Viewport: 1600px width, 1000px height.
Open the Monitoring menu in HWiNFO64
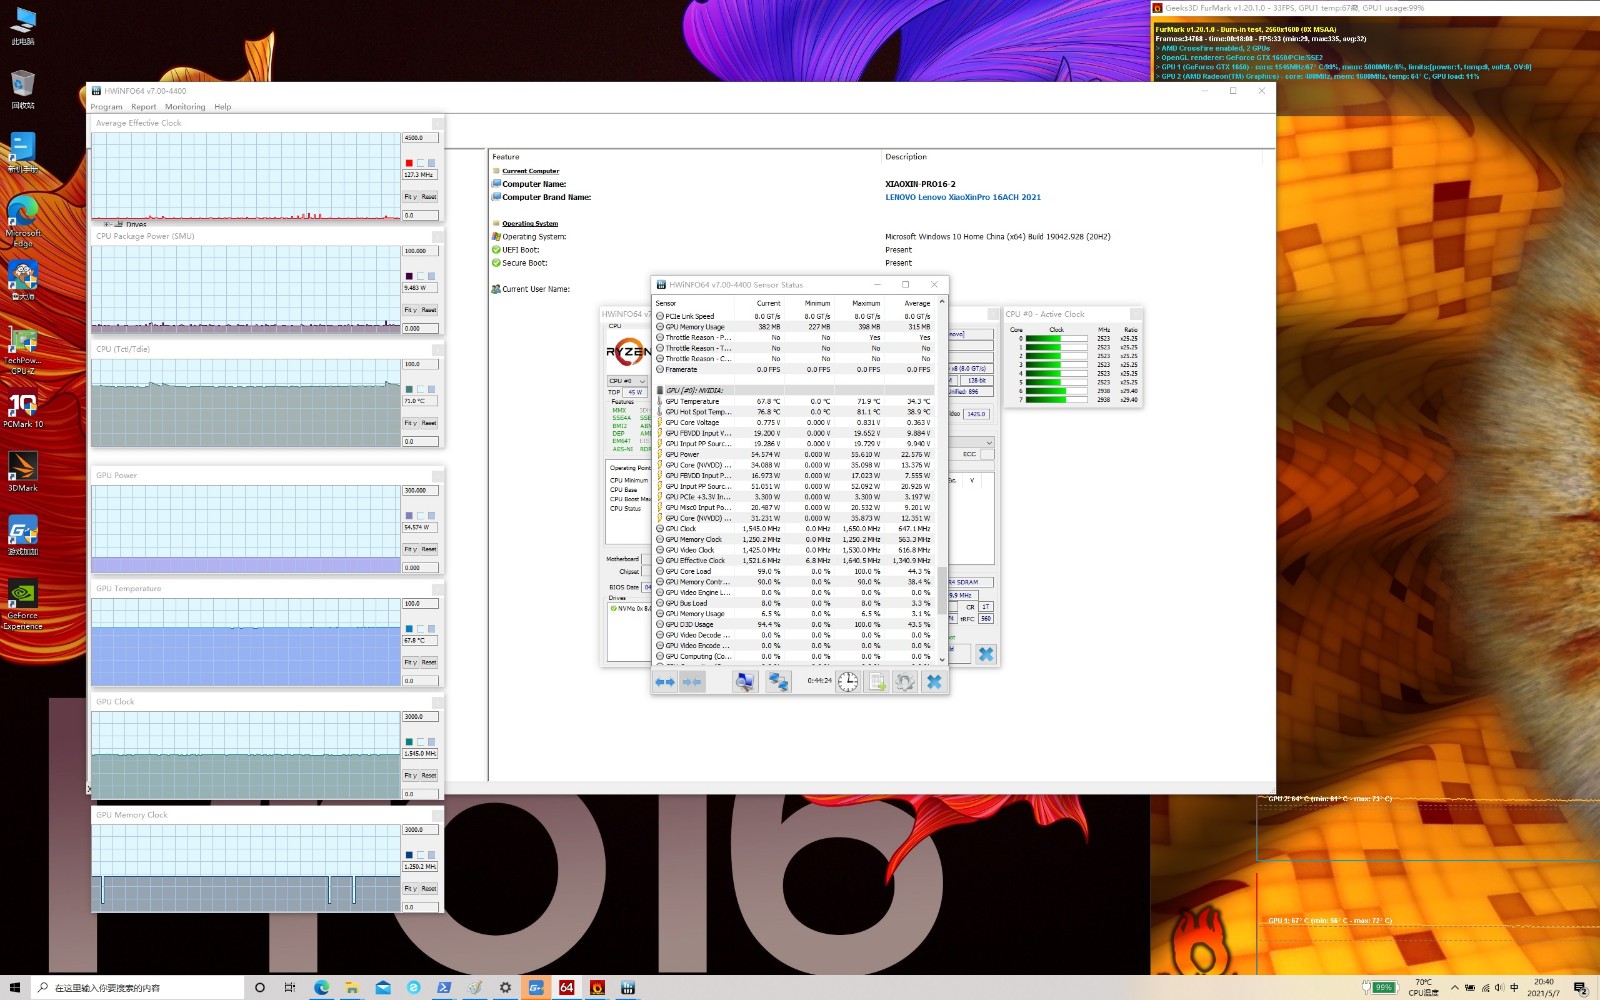click(x=185, y=107)
